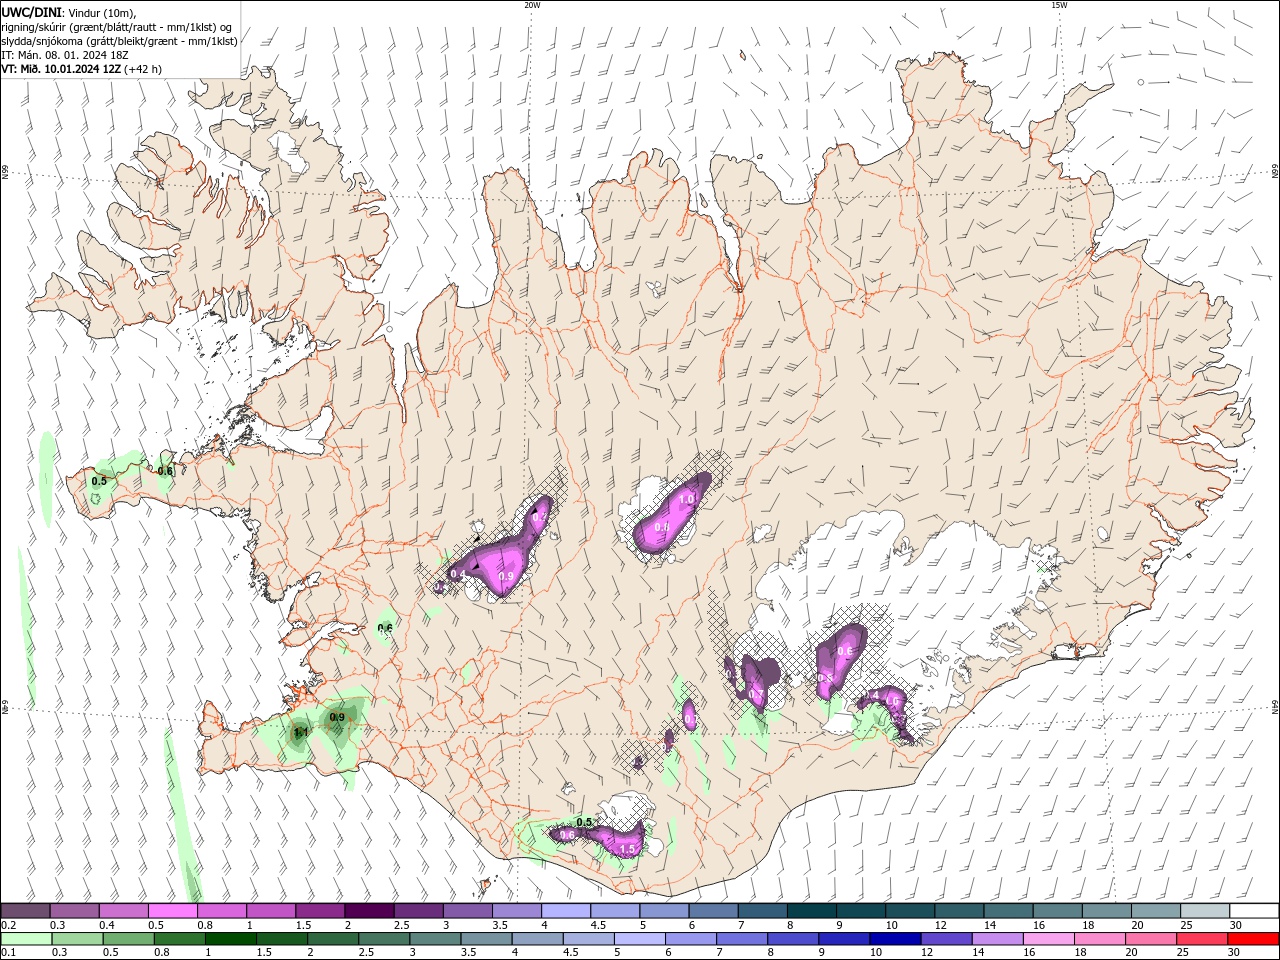Pick upper legend swatch starting at 3.5
This screenshot has width=1280, height=960.
click(x=517, y=911)
